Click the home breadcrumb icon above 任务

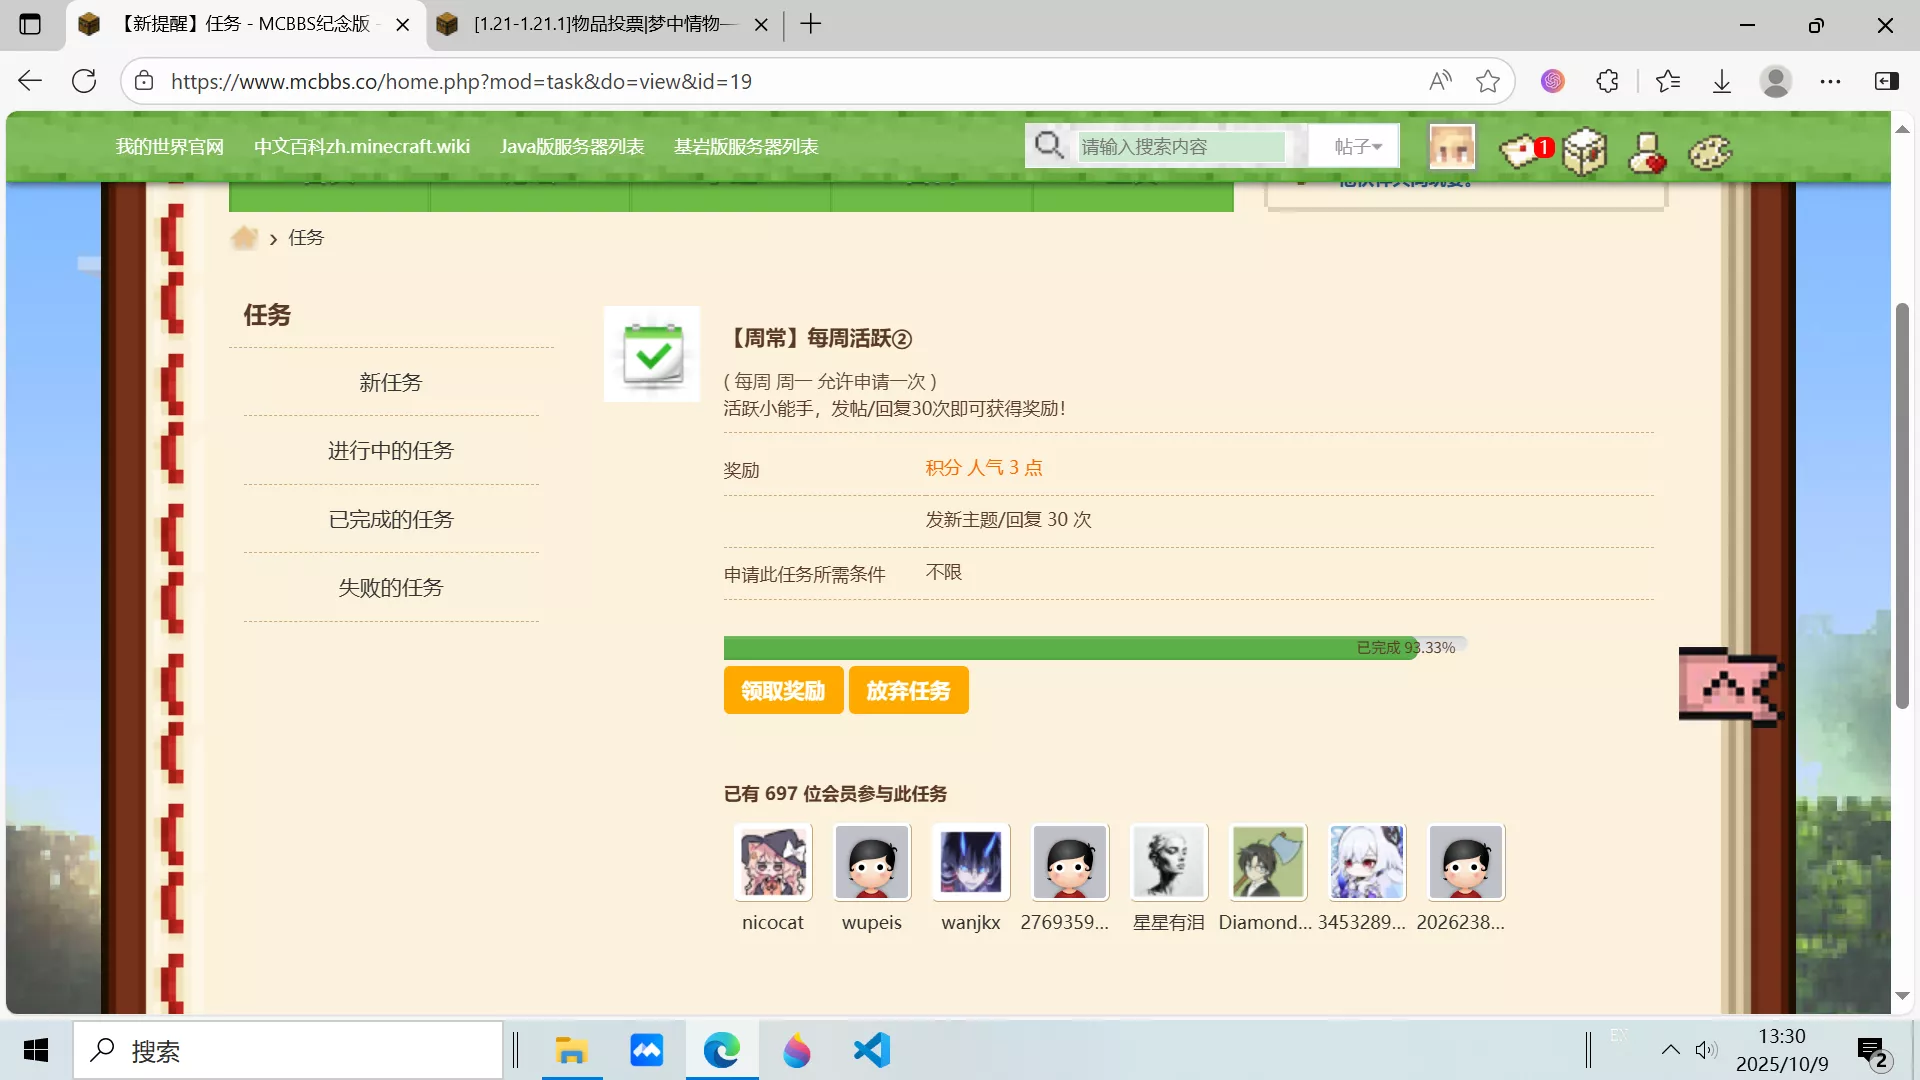[246, 236]
